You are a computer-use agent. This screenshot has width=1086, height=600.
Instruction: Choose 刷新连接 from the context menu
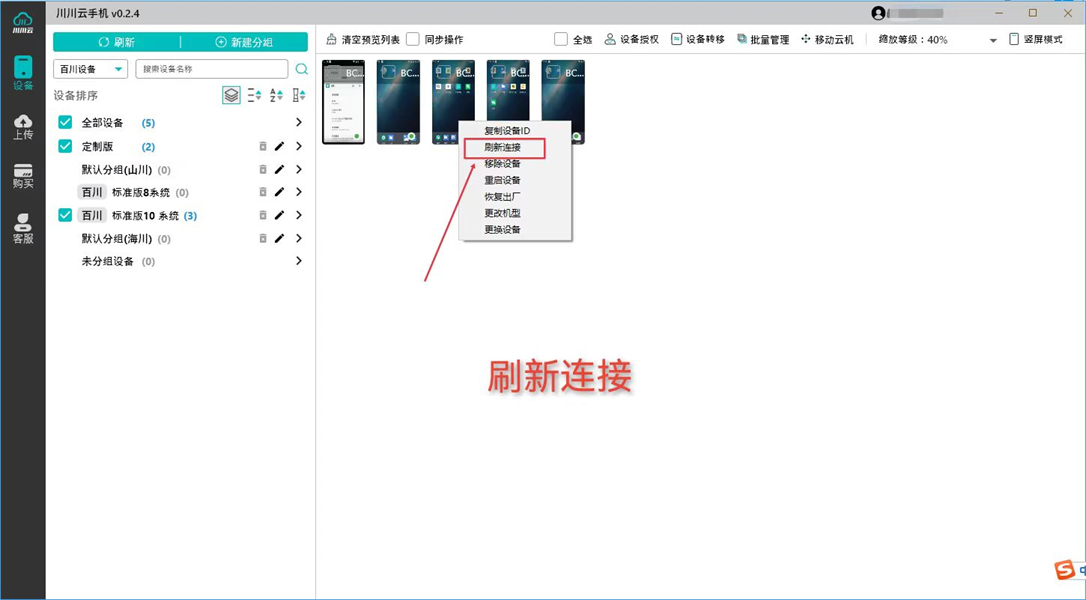pyautogui.click(x=503, y=146)
